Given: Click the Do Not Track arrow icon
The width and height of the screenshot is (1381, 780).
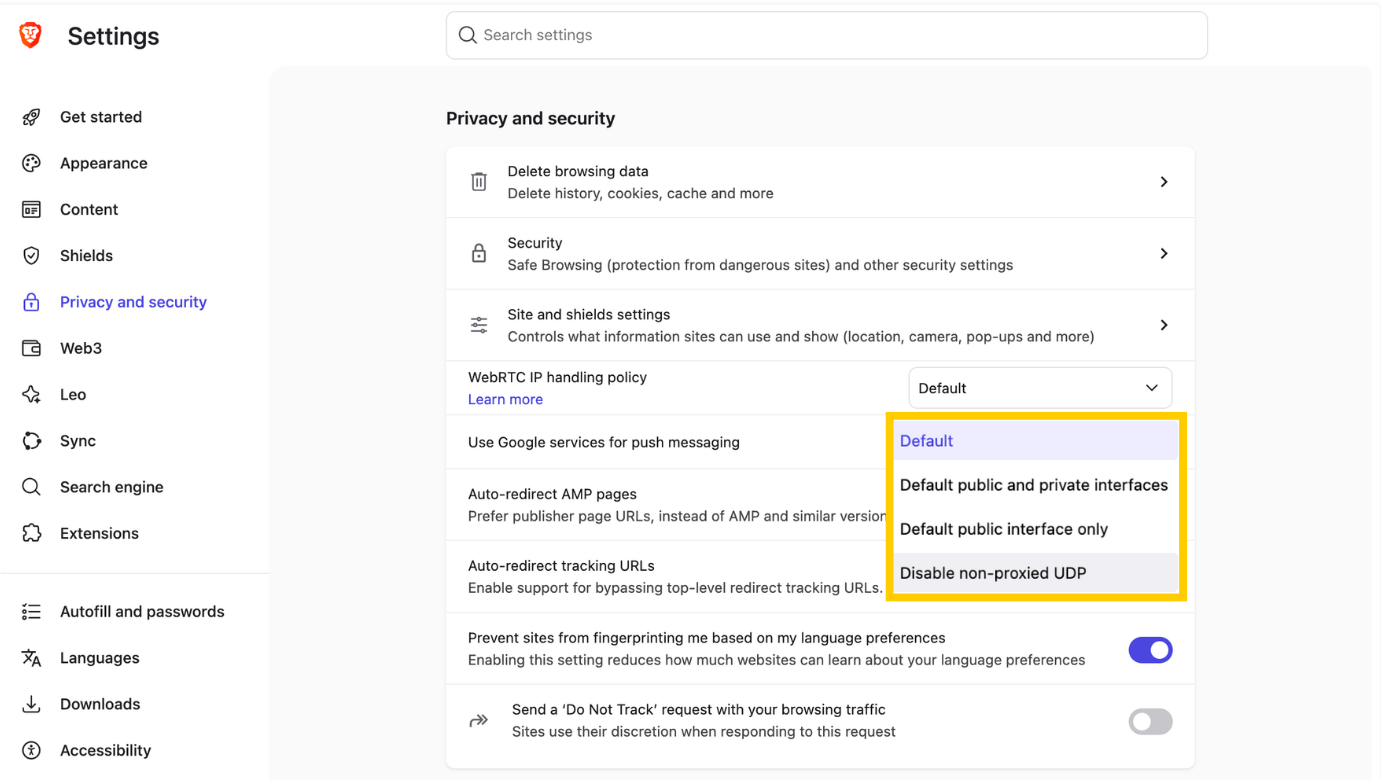Looking at the screenshot, I should tap(479, 721).
